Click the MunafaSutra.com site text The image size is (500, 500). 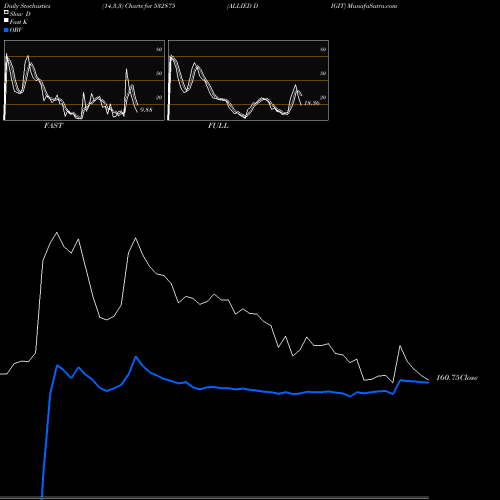pyautogui.click(x=372, y=6)
